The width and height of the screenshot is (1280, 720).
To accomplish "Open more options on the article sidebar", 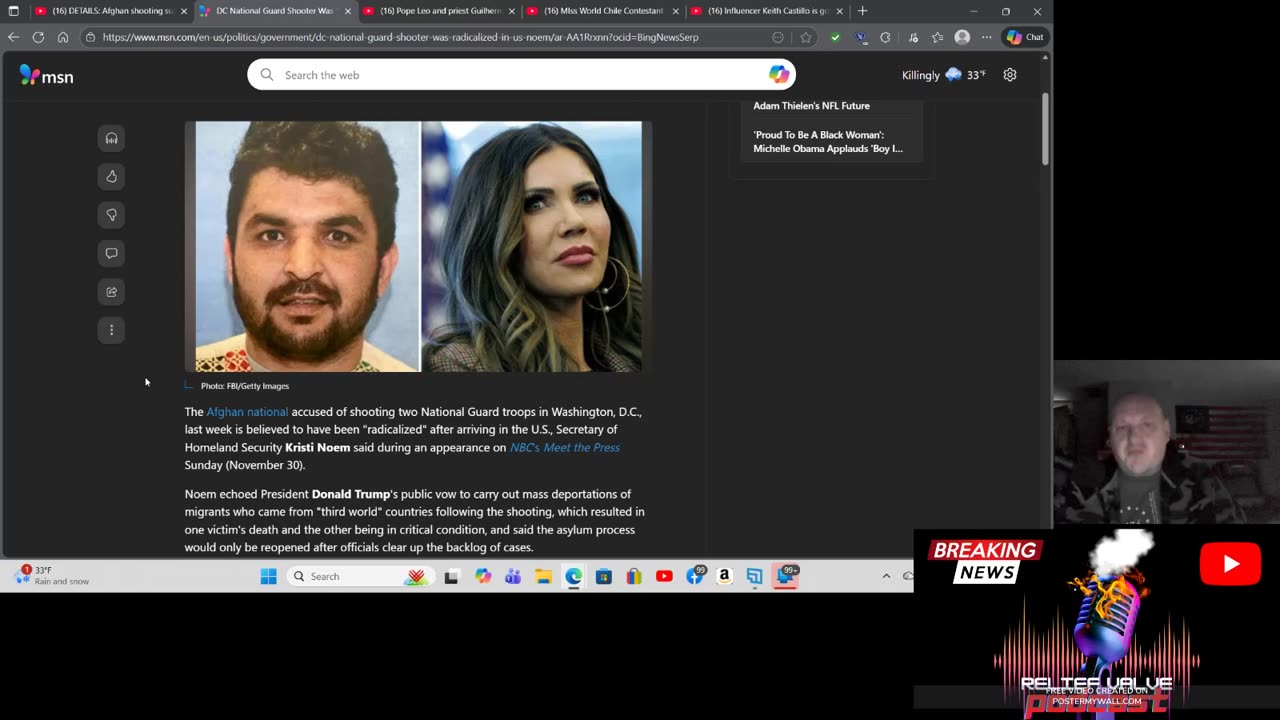I will (111, 330).
